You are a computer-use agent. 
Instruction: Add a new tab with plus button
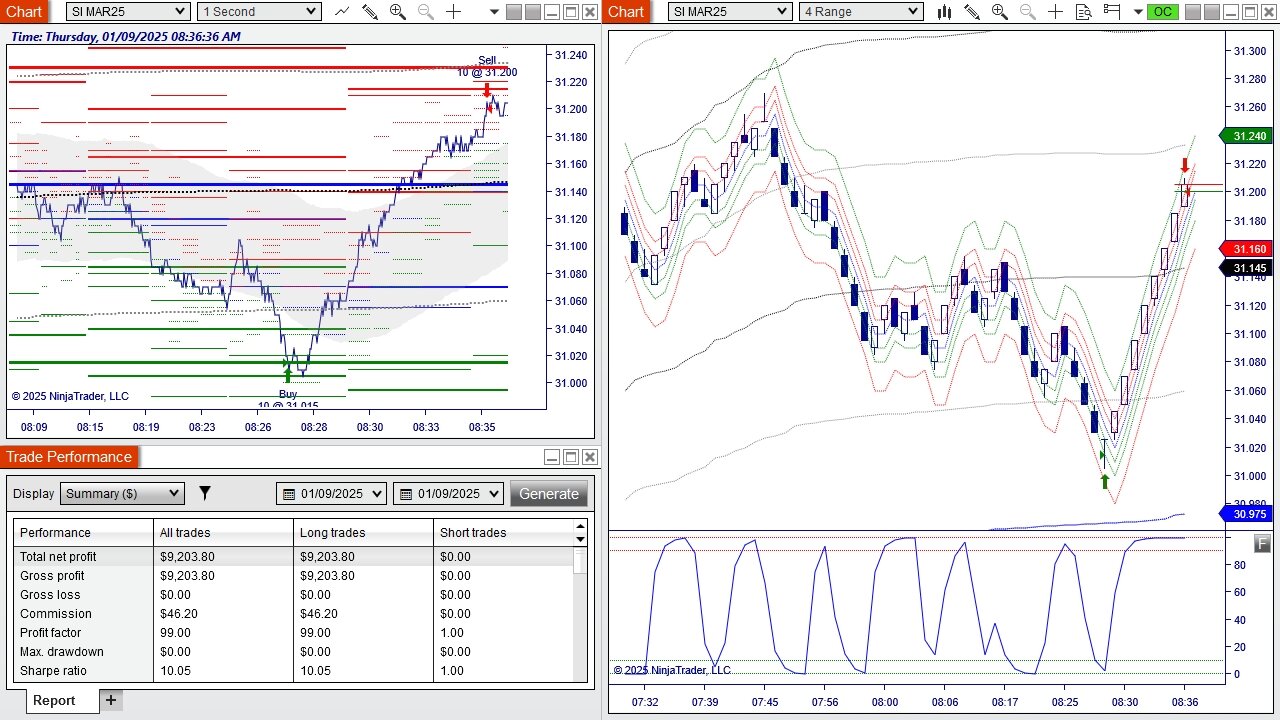point(111,700)
